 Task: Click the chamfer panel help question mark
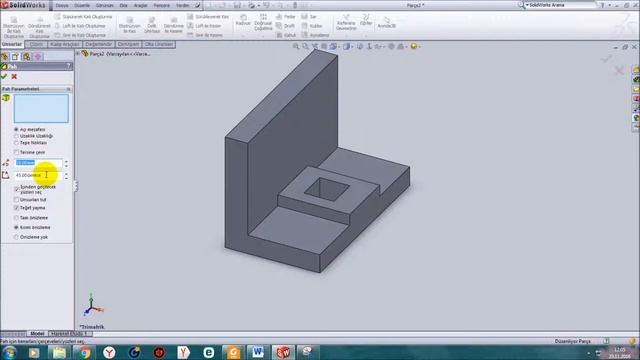(69, 66)
